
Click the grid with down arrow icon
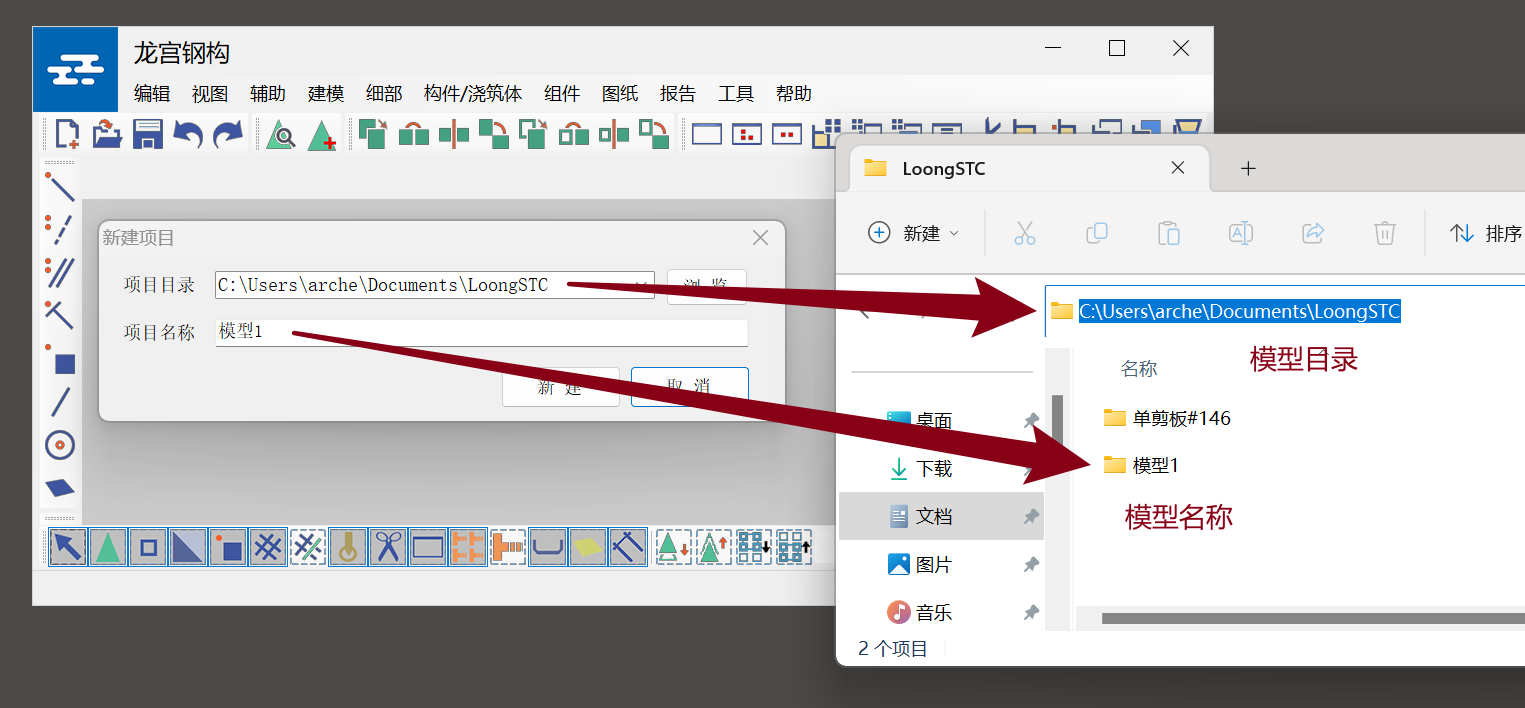pos(753,547)
